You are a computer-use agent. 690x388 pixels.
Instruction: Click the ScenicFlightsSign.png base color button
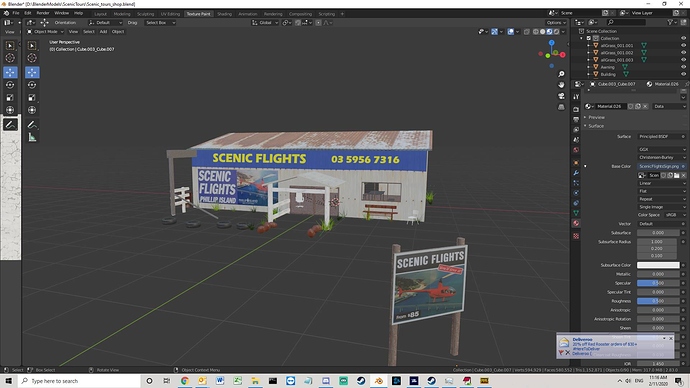(659, 166)
